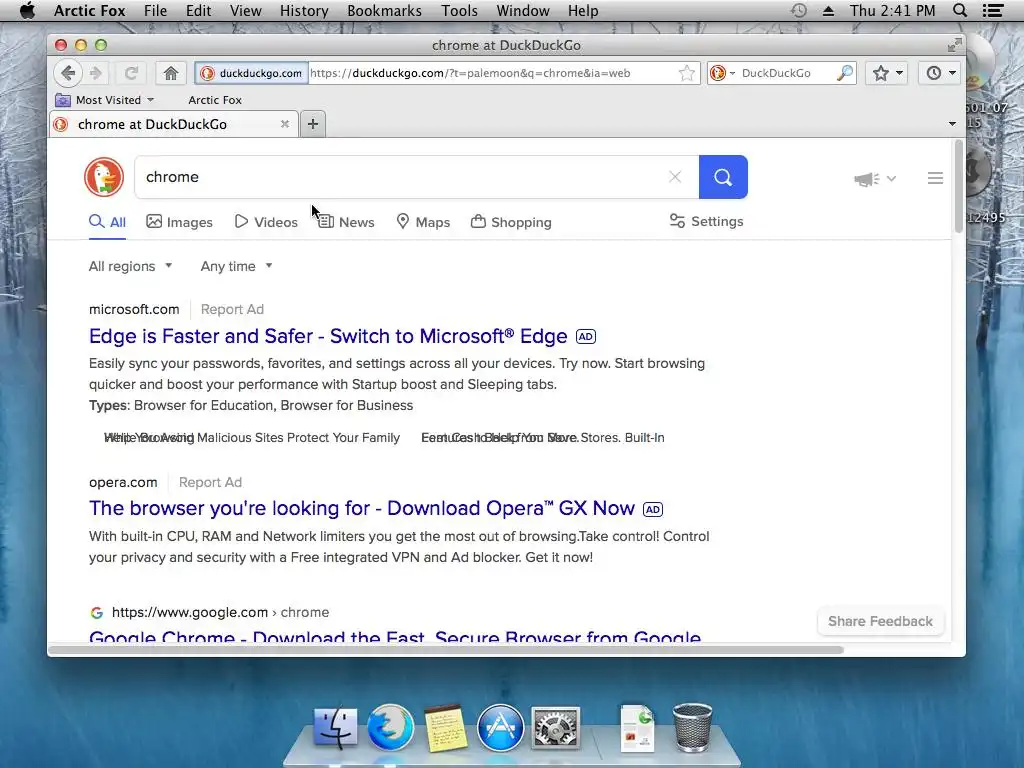Open the Trash in the dock
The width and height of the screenshot is (1024, 768).
pos(692,728)
